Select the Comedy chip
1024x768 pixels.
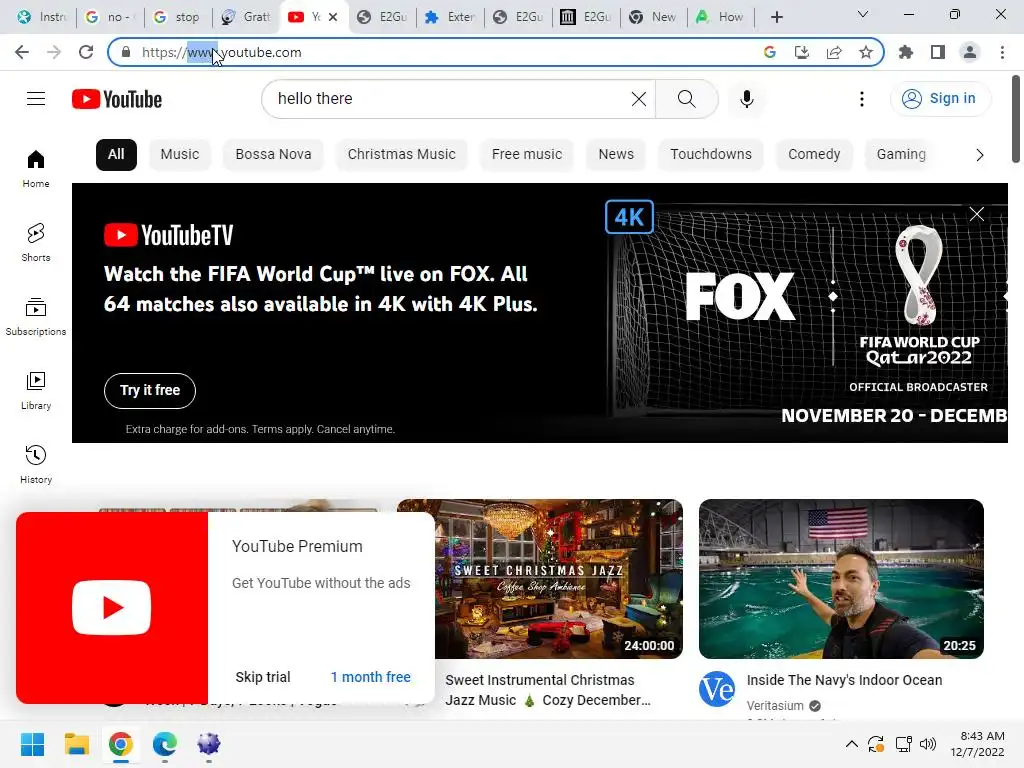pyautogui.click(x=814, y=155)
